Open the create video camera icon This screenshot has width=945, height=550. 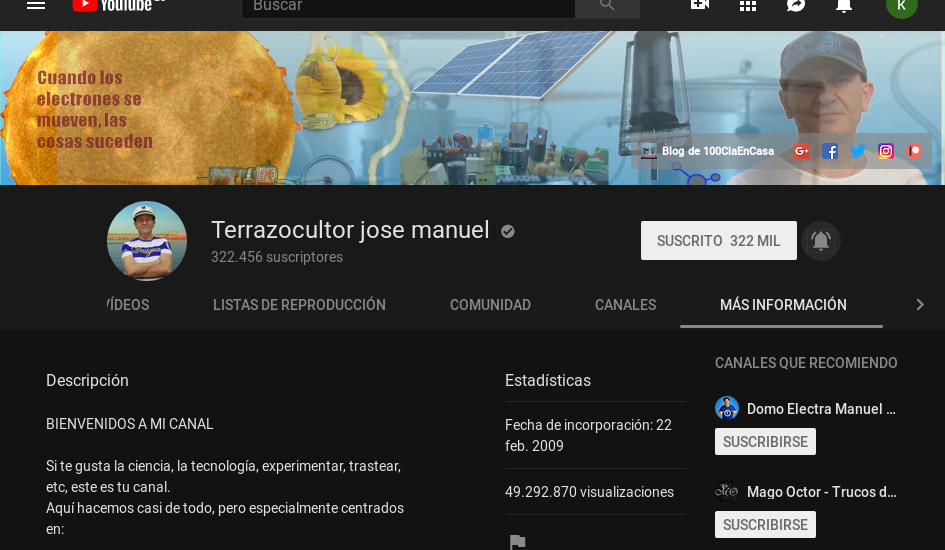click(700, 5)
